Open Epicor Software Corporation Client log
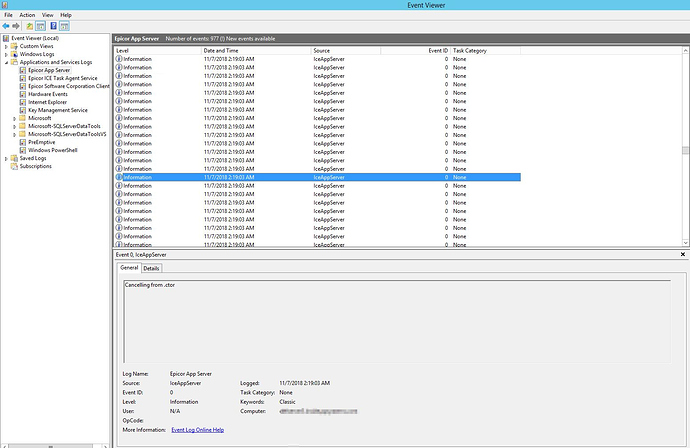This screenshot has width=690, height=448. coord(69,86)
